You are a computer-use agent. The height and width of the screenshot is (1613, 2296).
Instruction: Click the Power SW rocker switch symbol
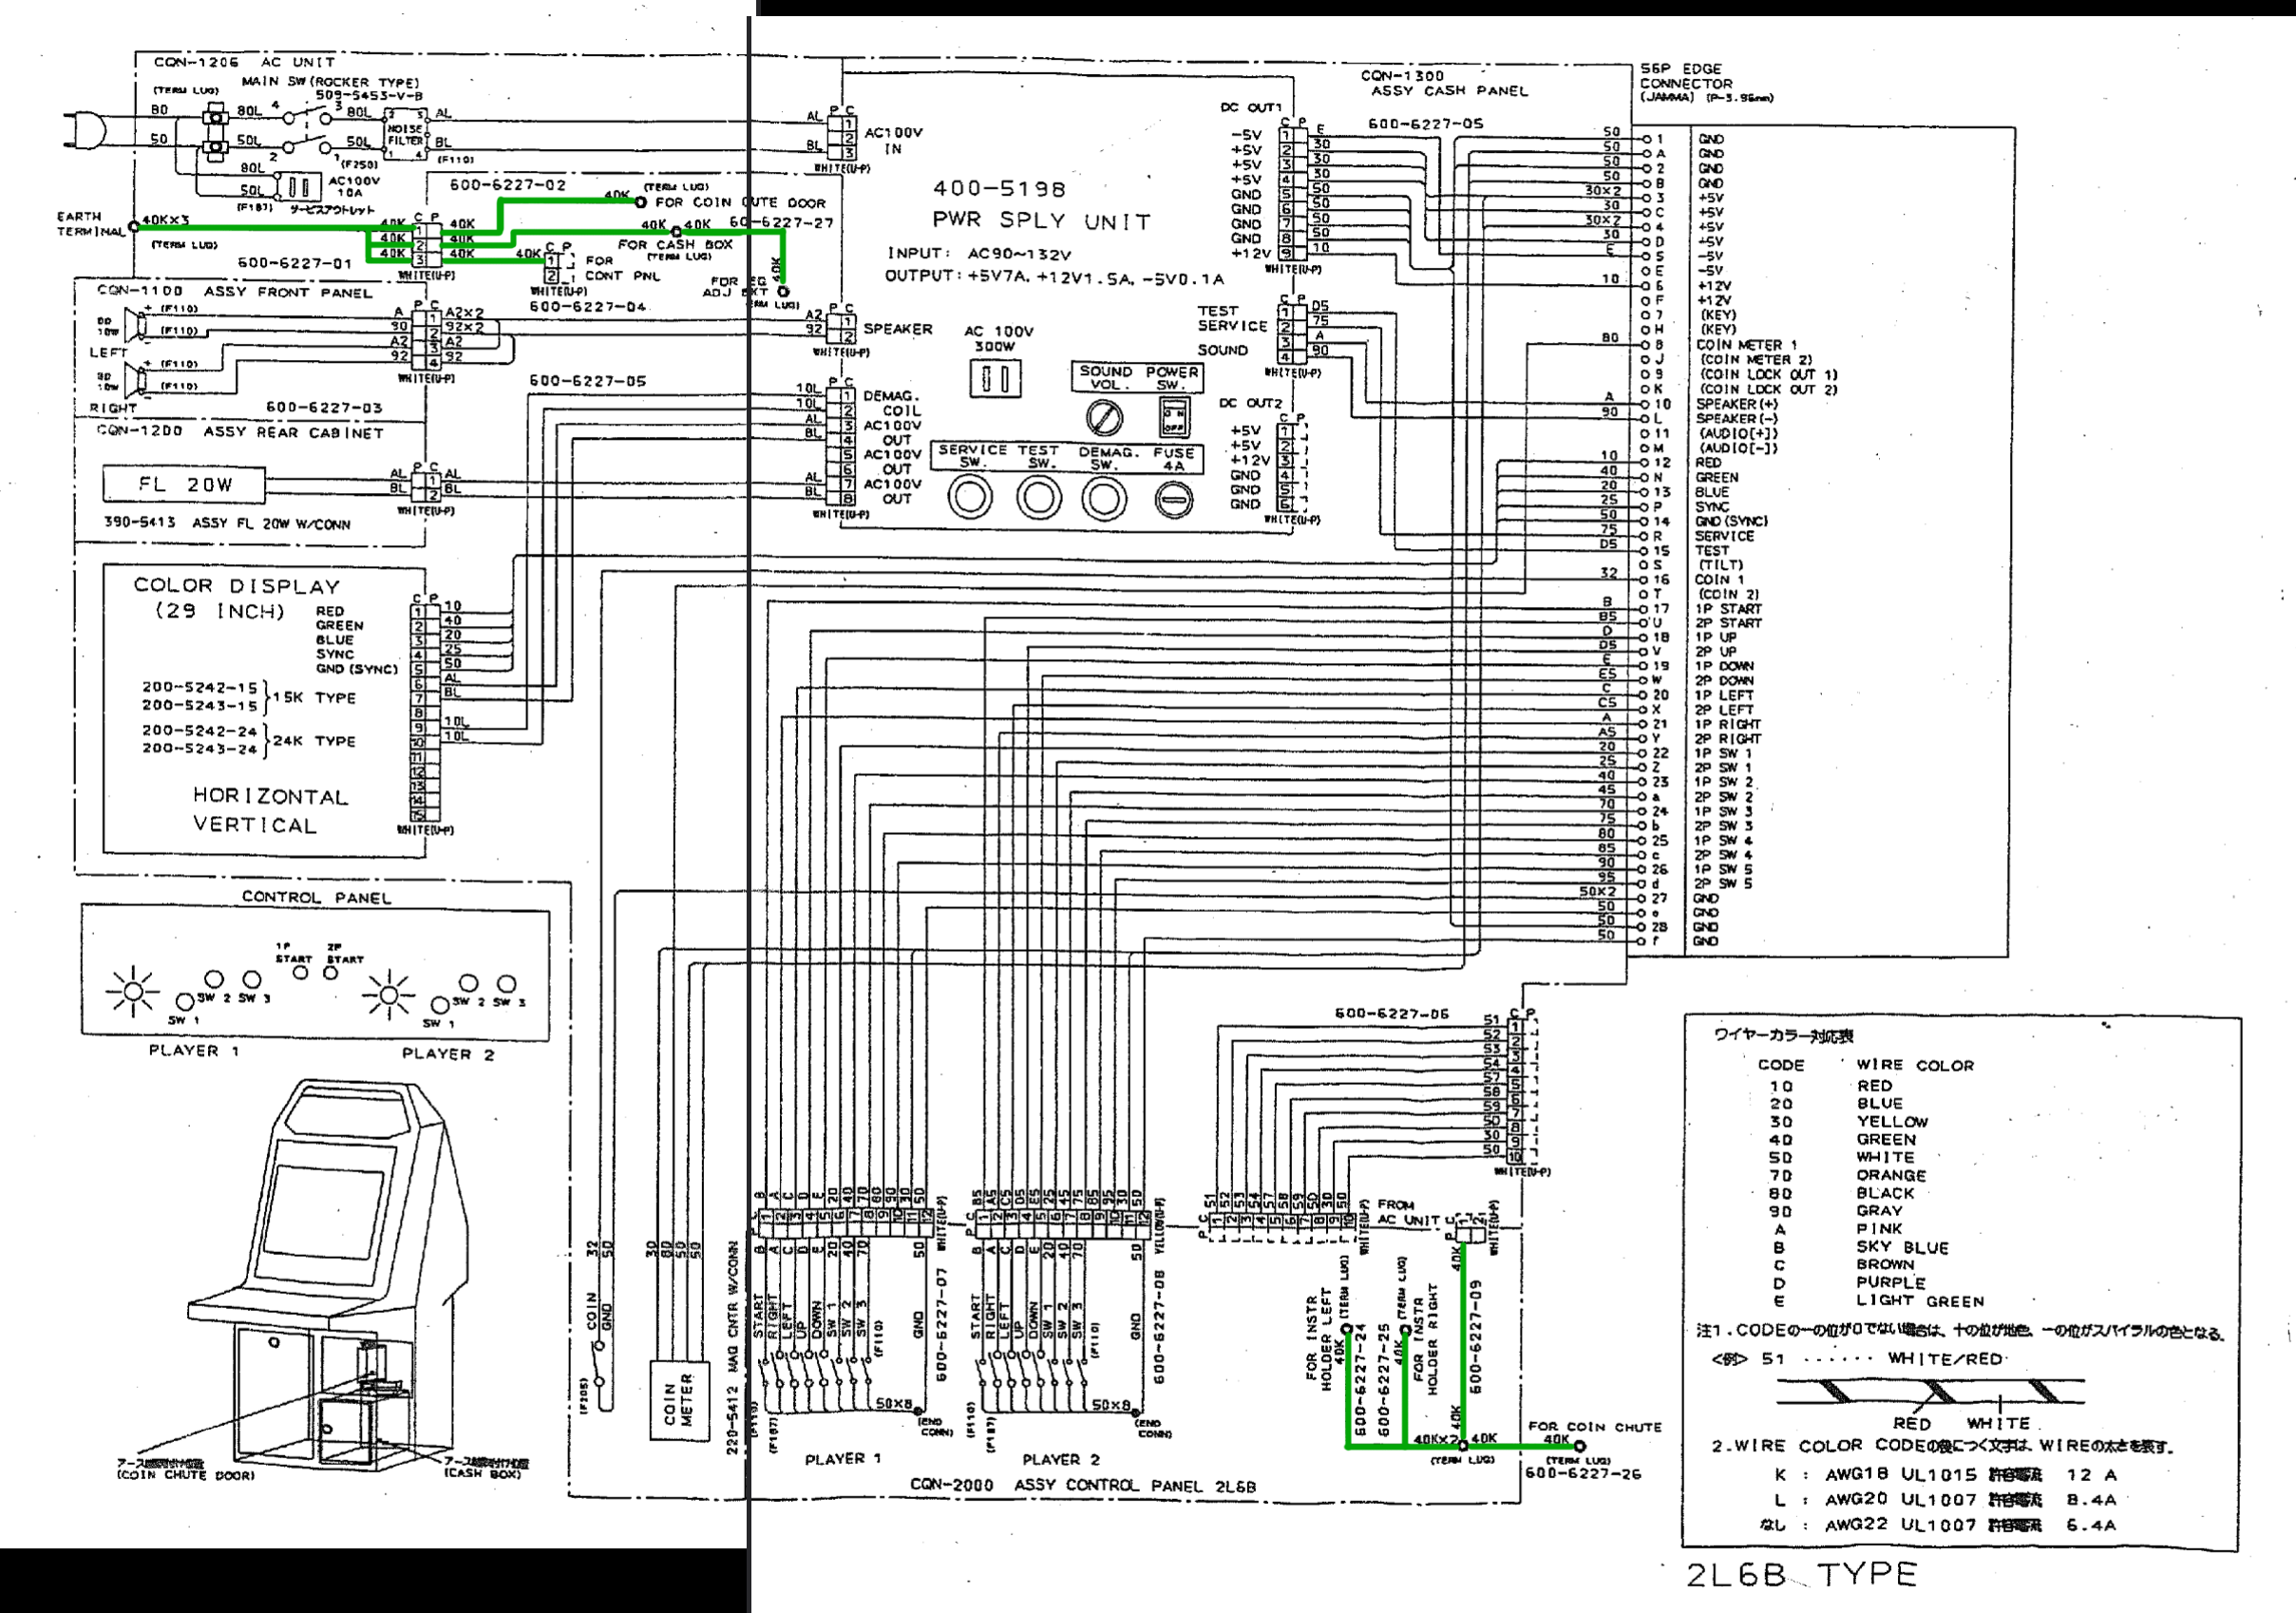pyautogui.click(x=1173, y=417)
